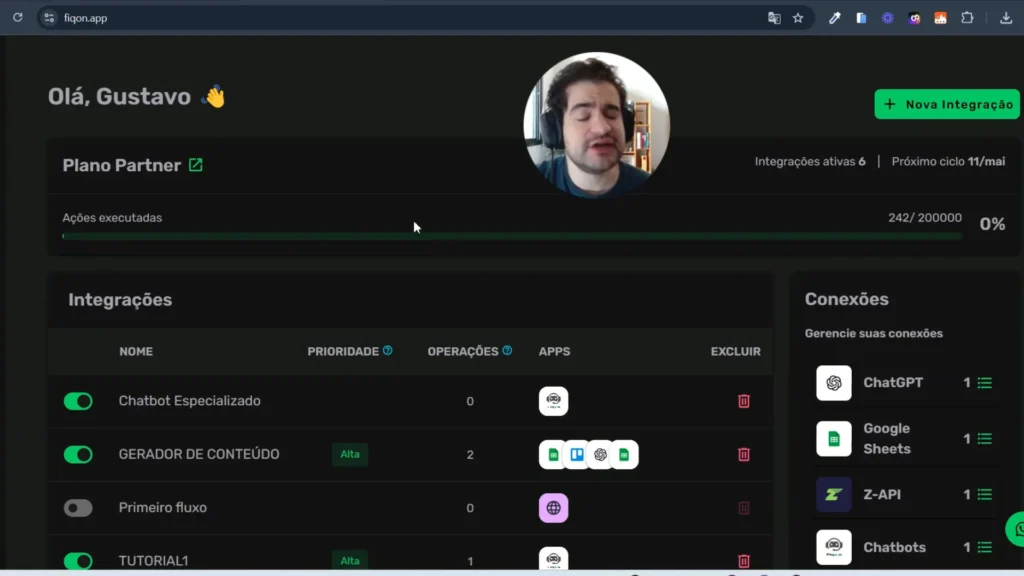Select the Google Sheets icon beside Trello
Screen dimensions: 1024x576
[x=553, y=454]
